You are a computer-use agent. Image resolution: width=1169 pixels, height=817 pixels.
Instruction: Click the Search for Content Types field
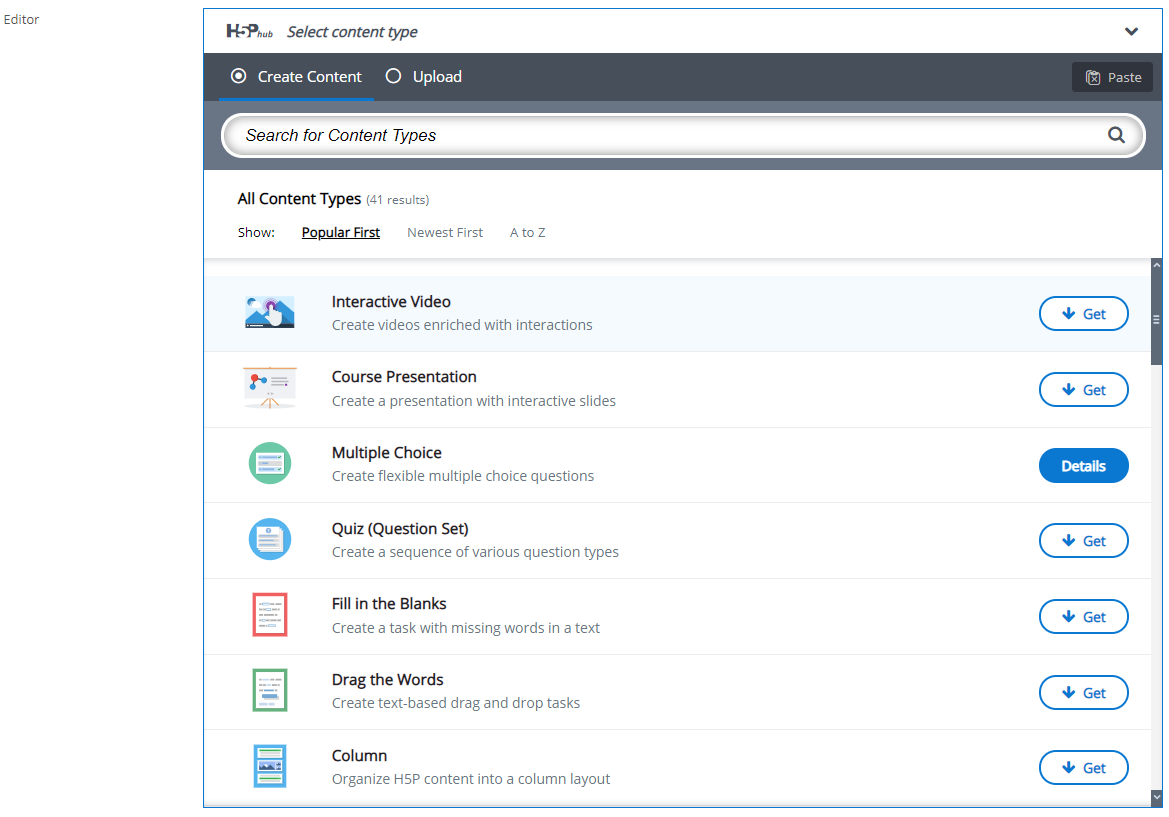point(683,135)
